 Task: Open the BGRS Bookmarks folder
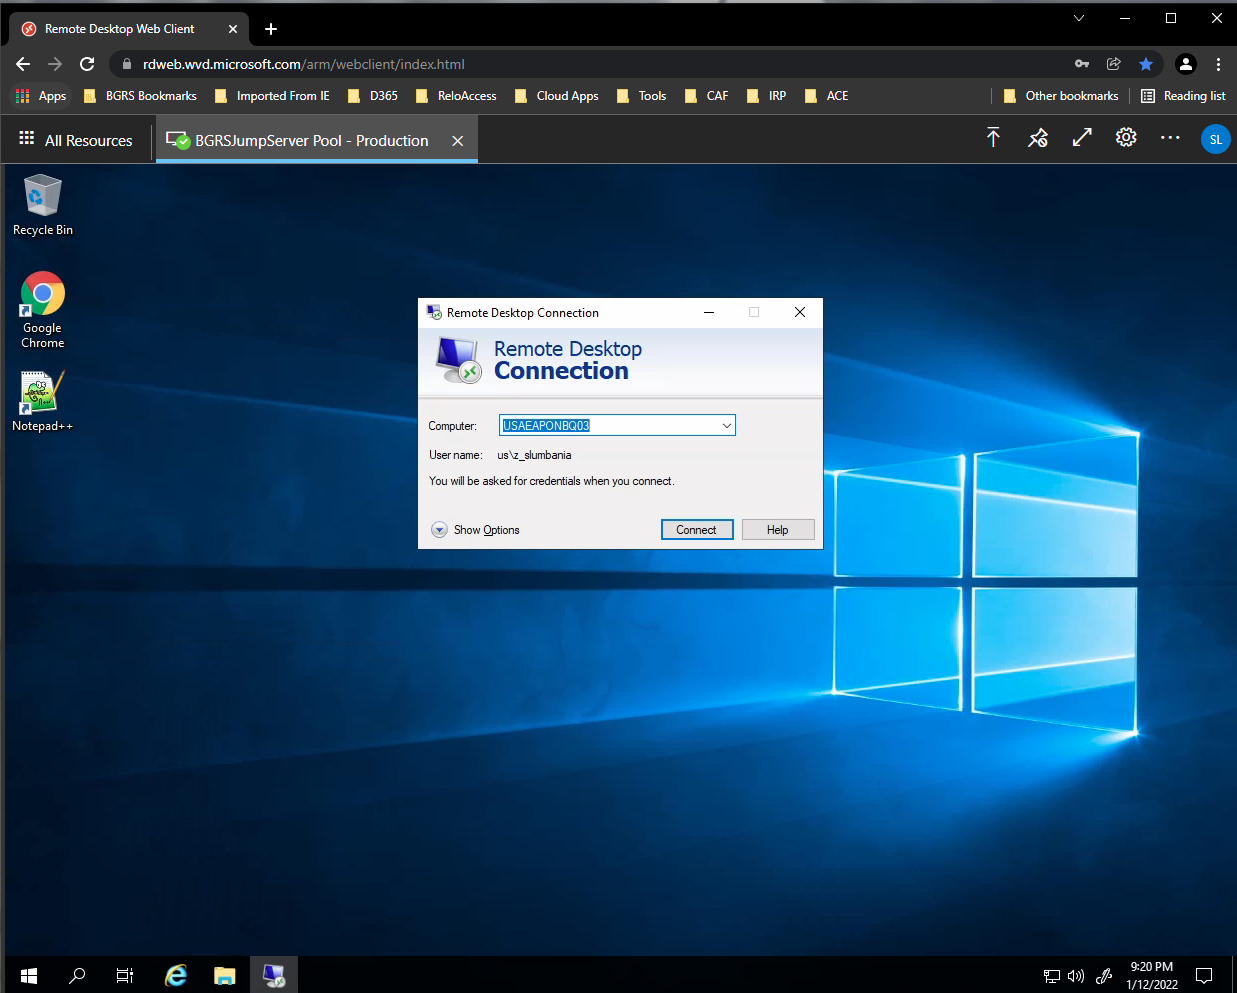140,96
